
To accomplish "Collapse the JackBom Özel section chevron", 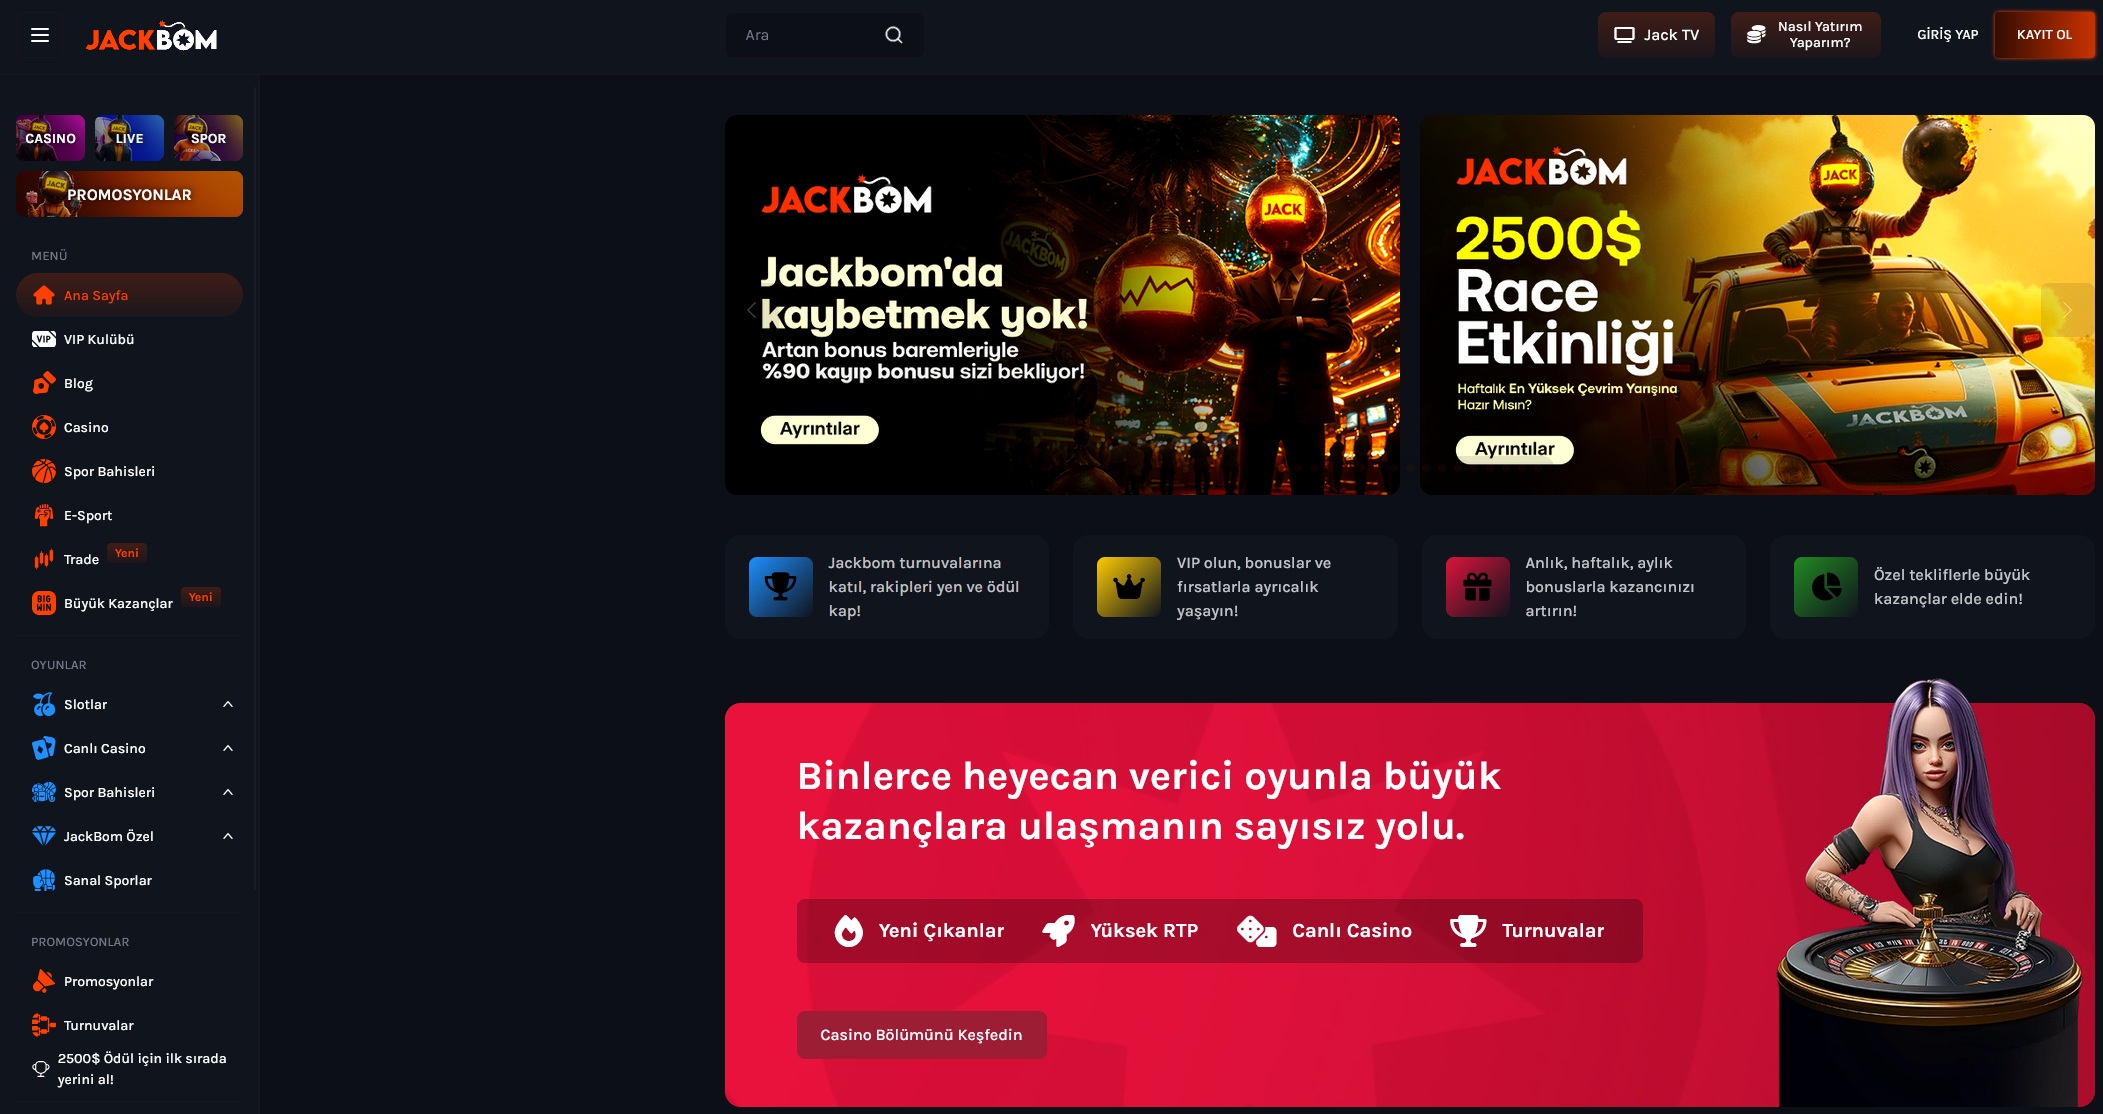I will 228,836.
